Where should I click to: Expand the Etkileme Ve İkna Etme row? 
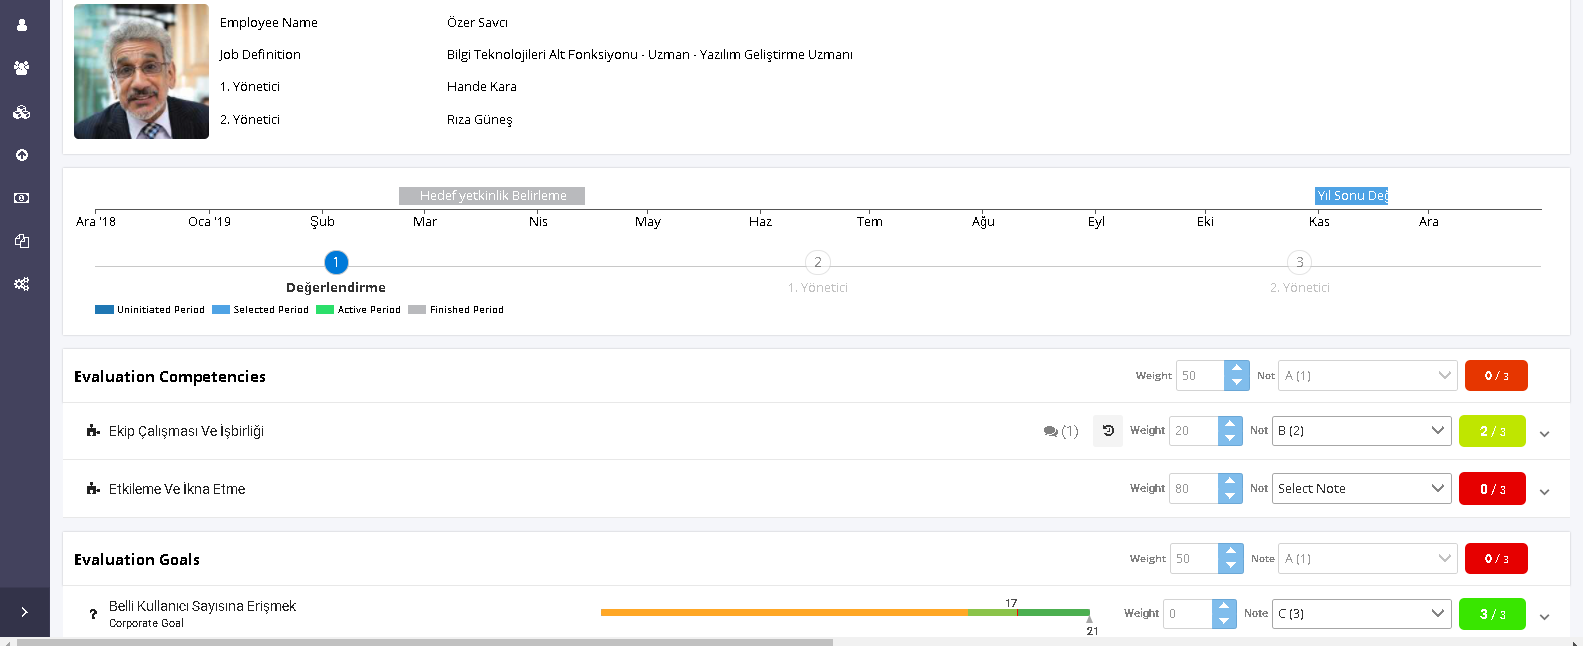click(1545, 492)
